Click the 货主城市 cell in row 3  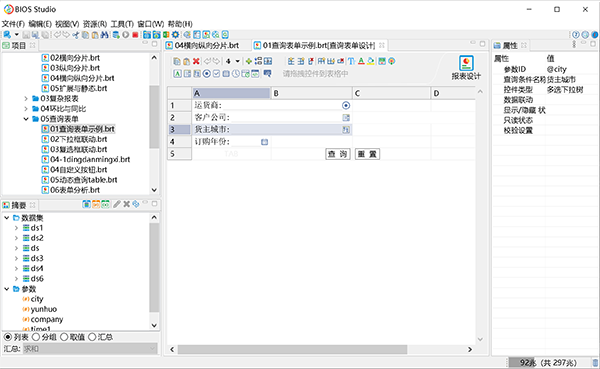272,130
